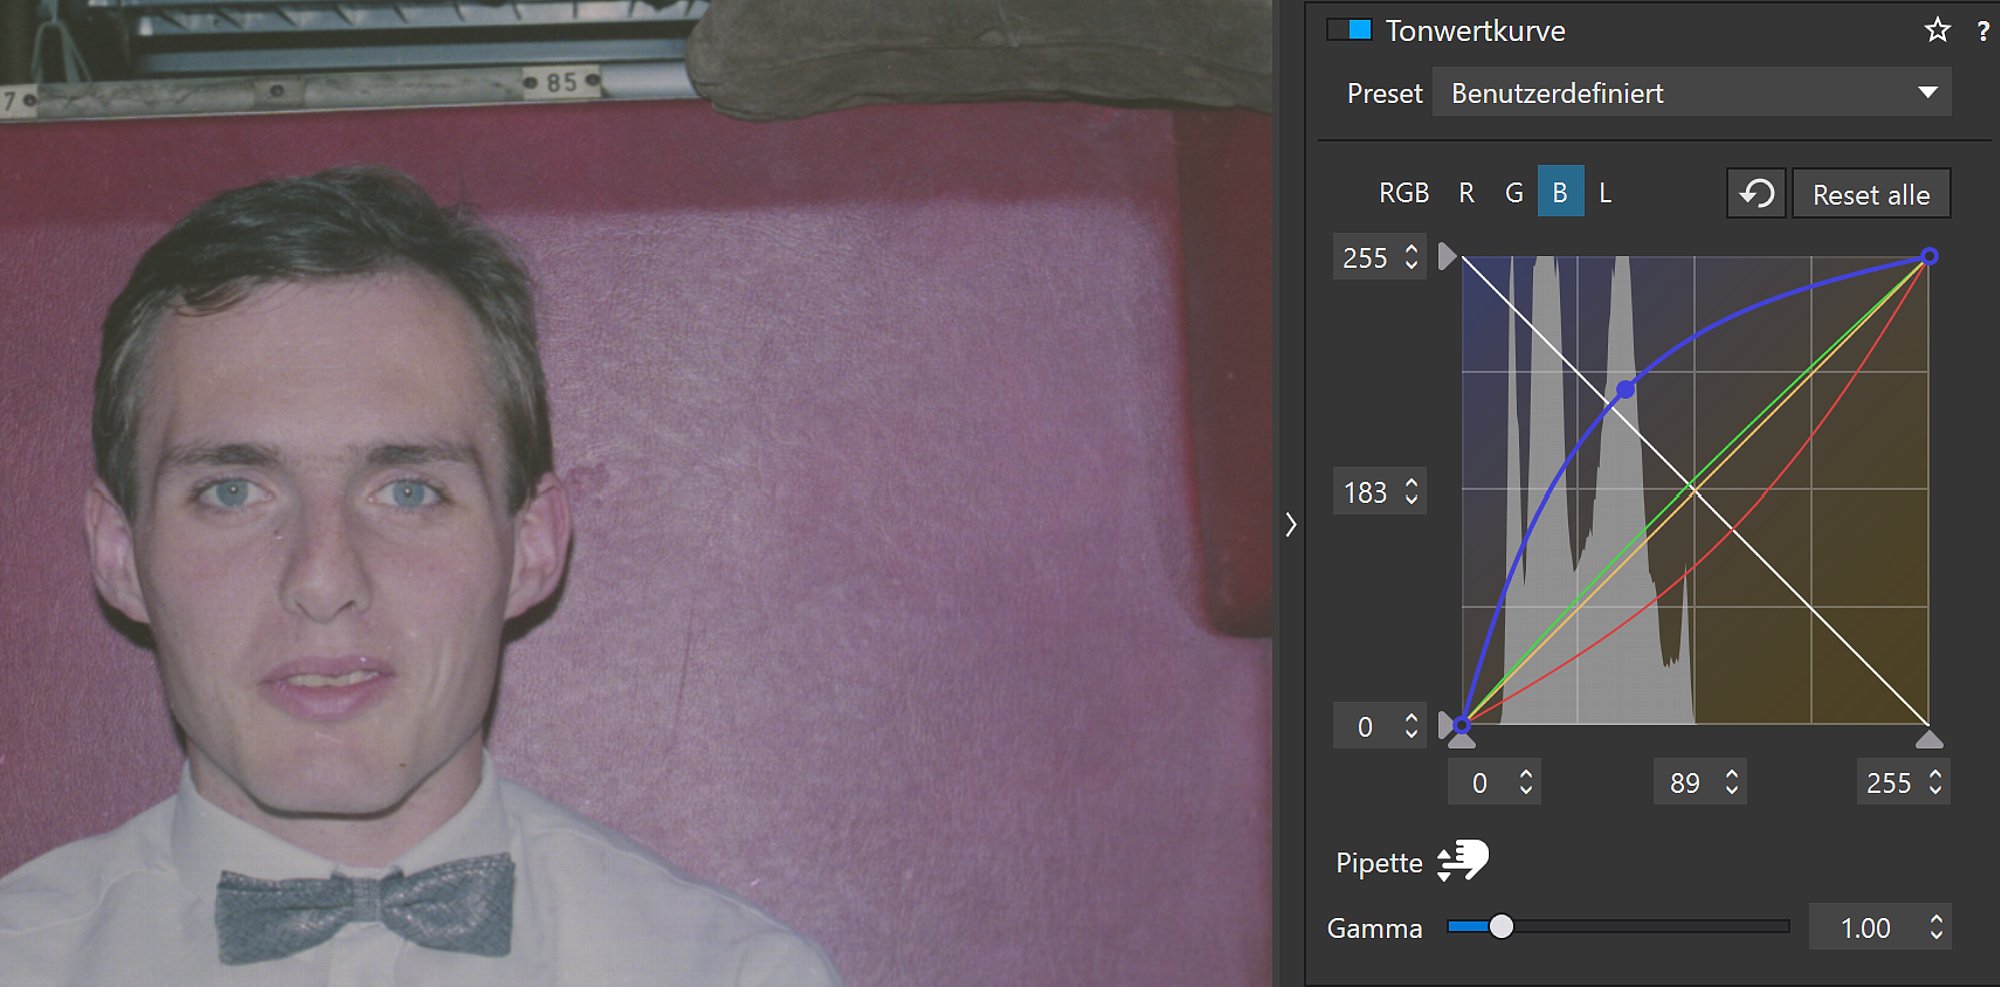Click the Gamma slider handle

[1500, 927]
